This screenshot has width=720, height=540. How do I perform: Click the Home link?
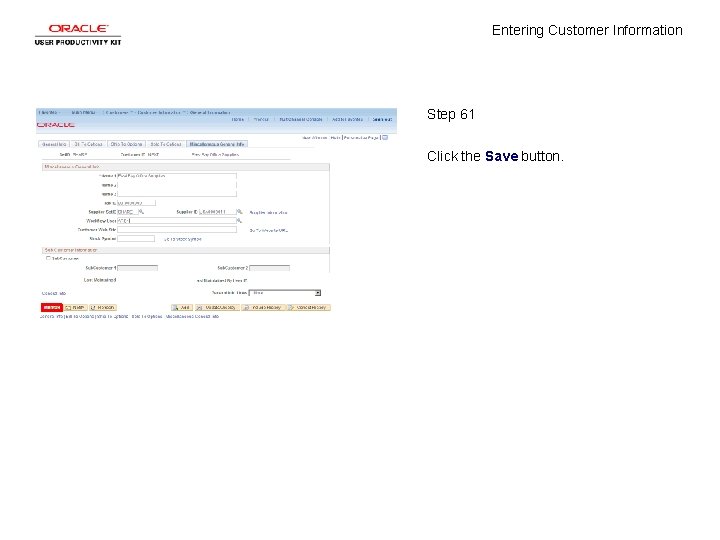tap(238, 119)
